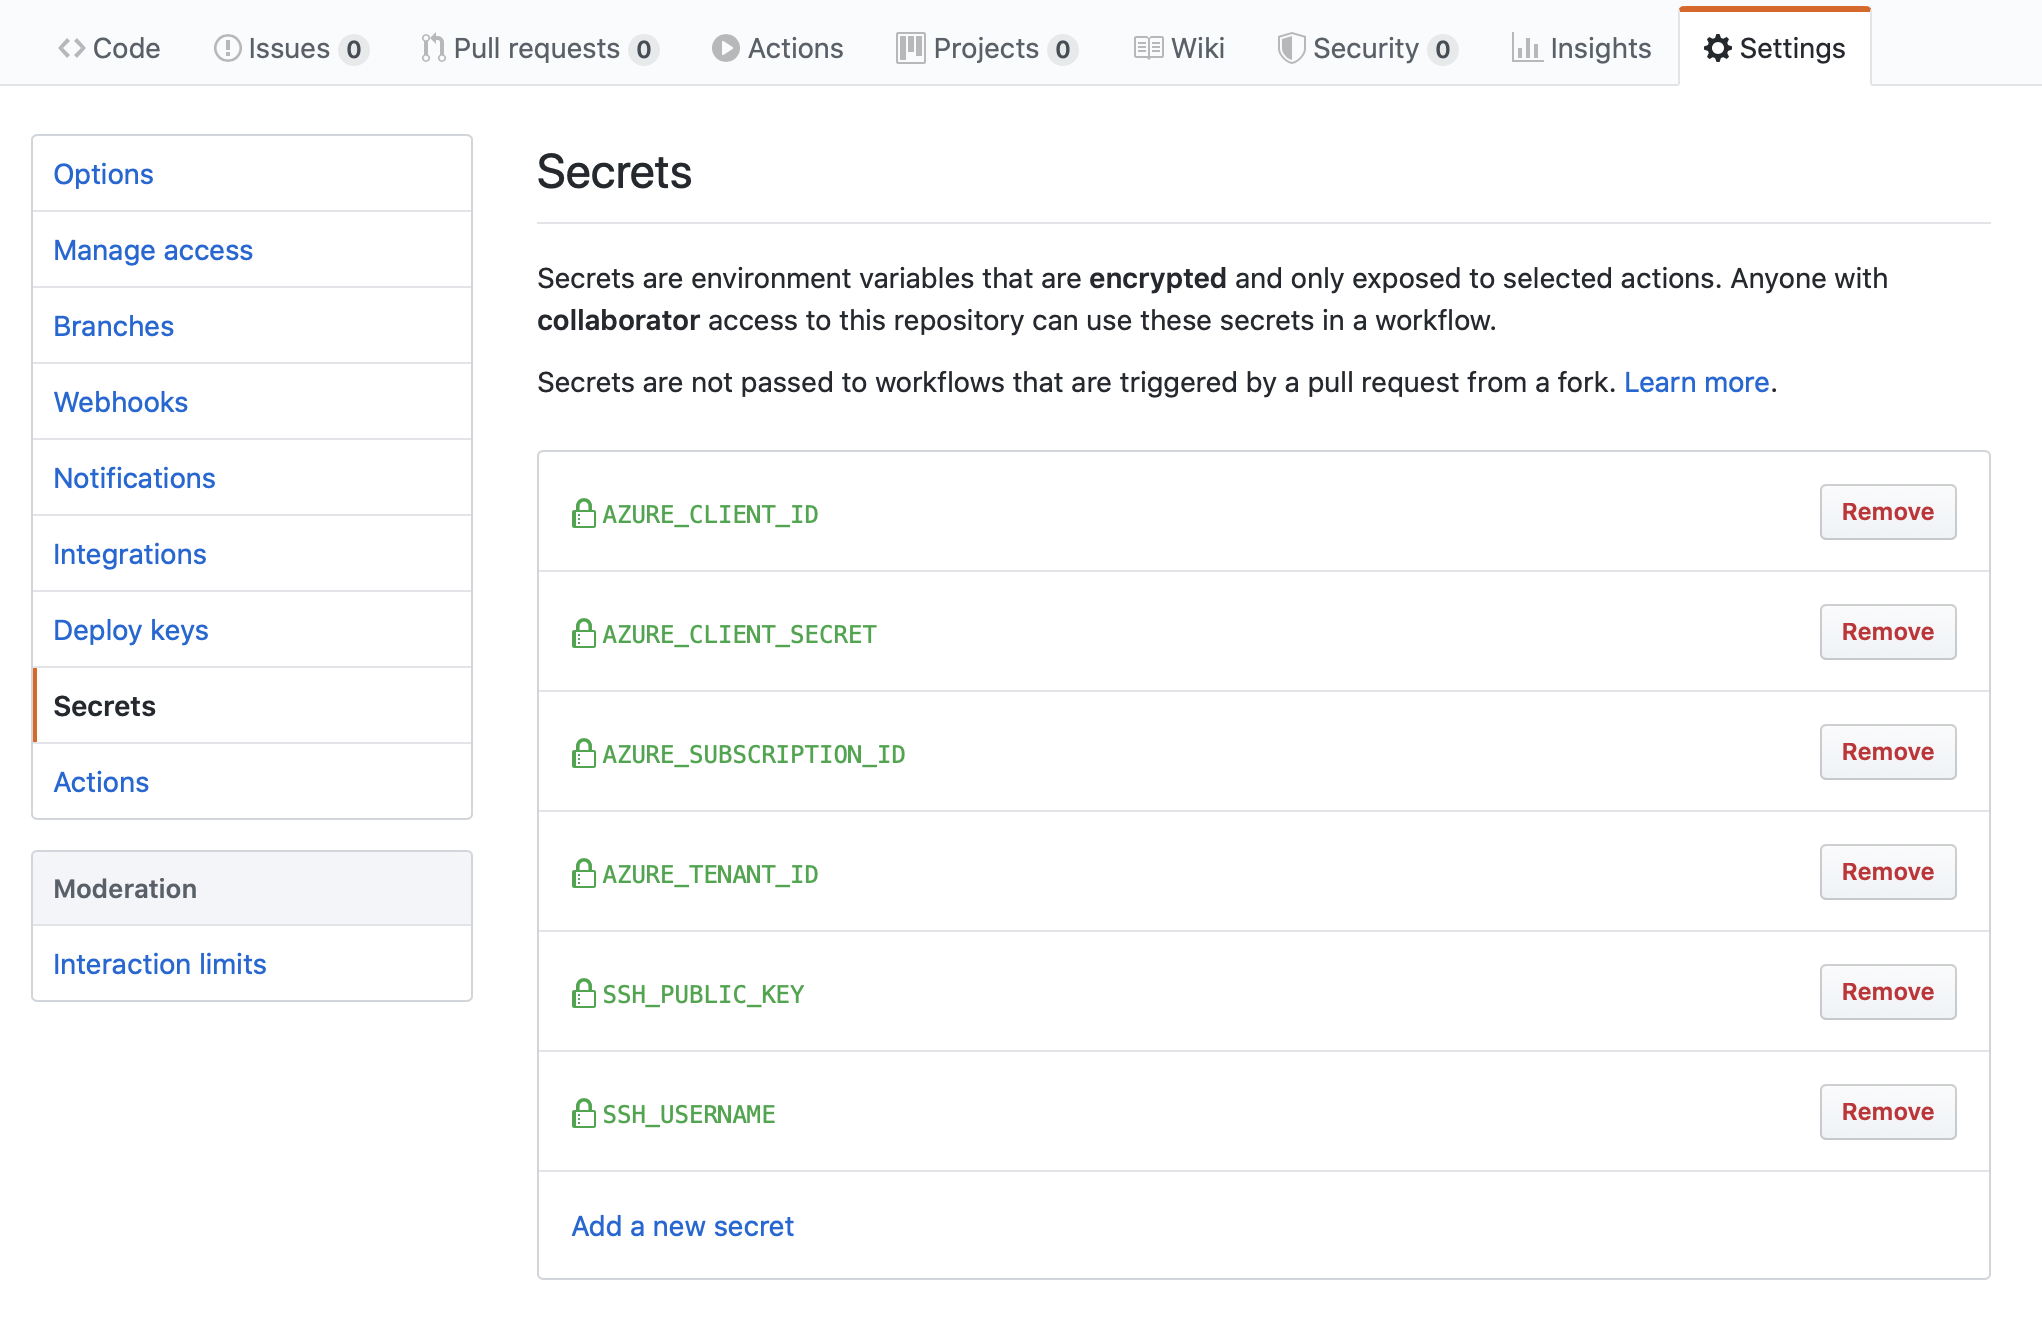2042x1334 pixels.
Task: Click the SSH_PUBLIC_KEY secret name
Action: [x=703, y=995]
